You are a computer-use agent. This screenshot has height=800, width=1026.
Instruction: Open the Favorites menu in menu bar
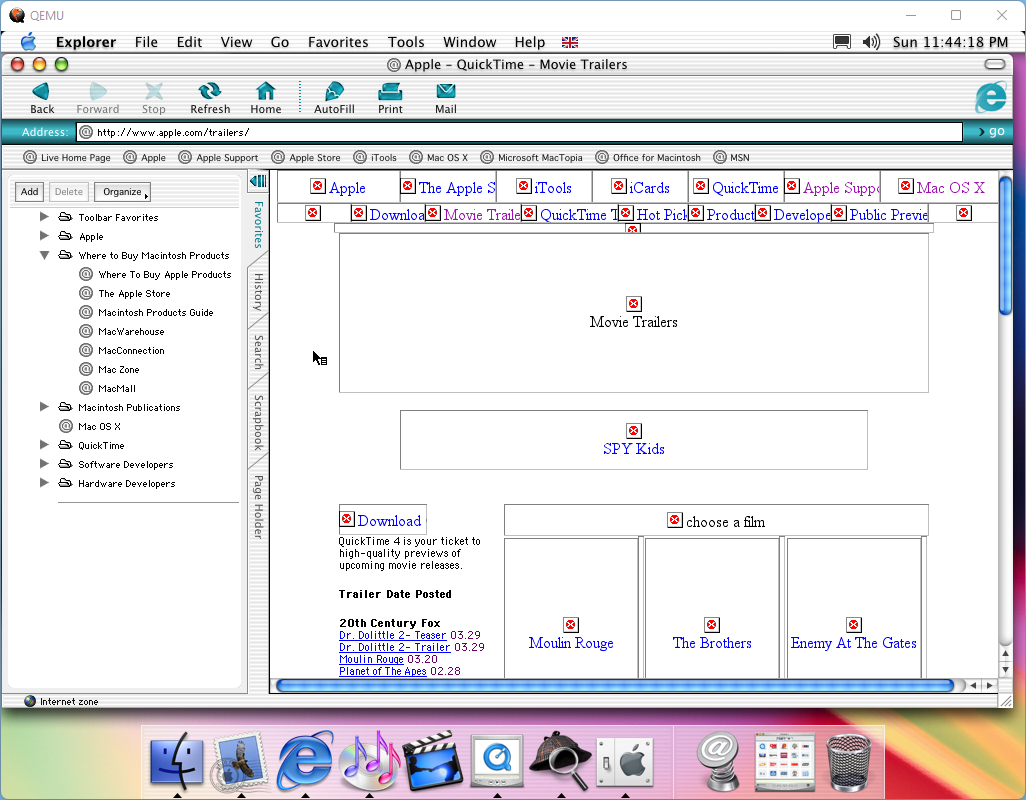click(x=338, y=42)
